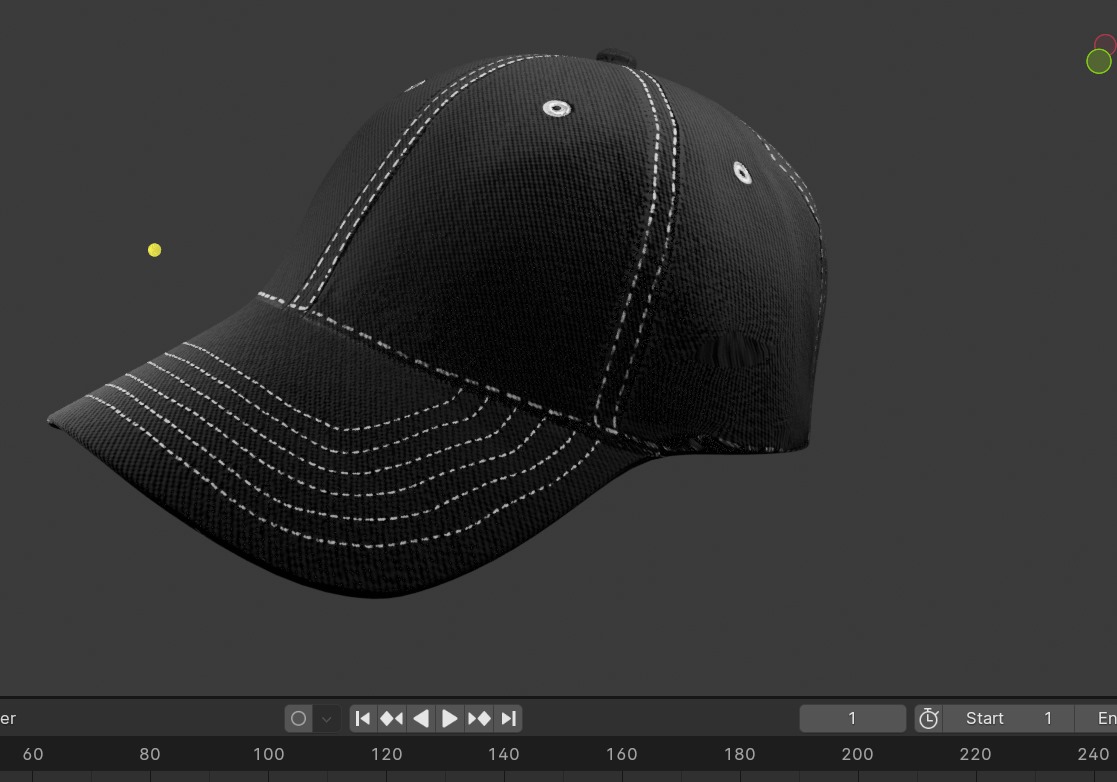Toggle the auto keying record button
This screenshot has height=782, width=1117.
coord(298,718)
